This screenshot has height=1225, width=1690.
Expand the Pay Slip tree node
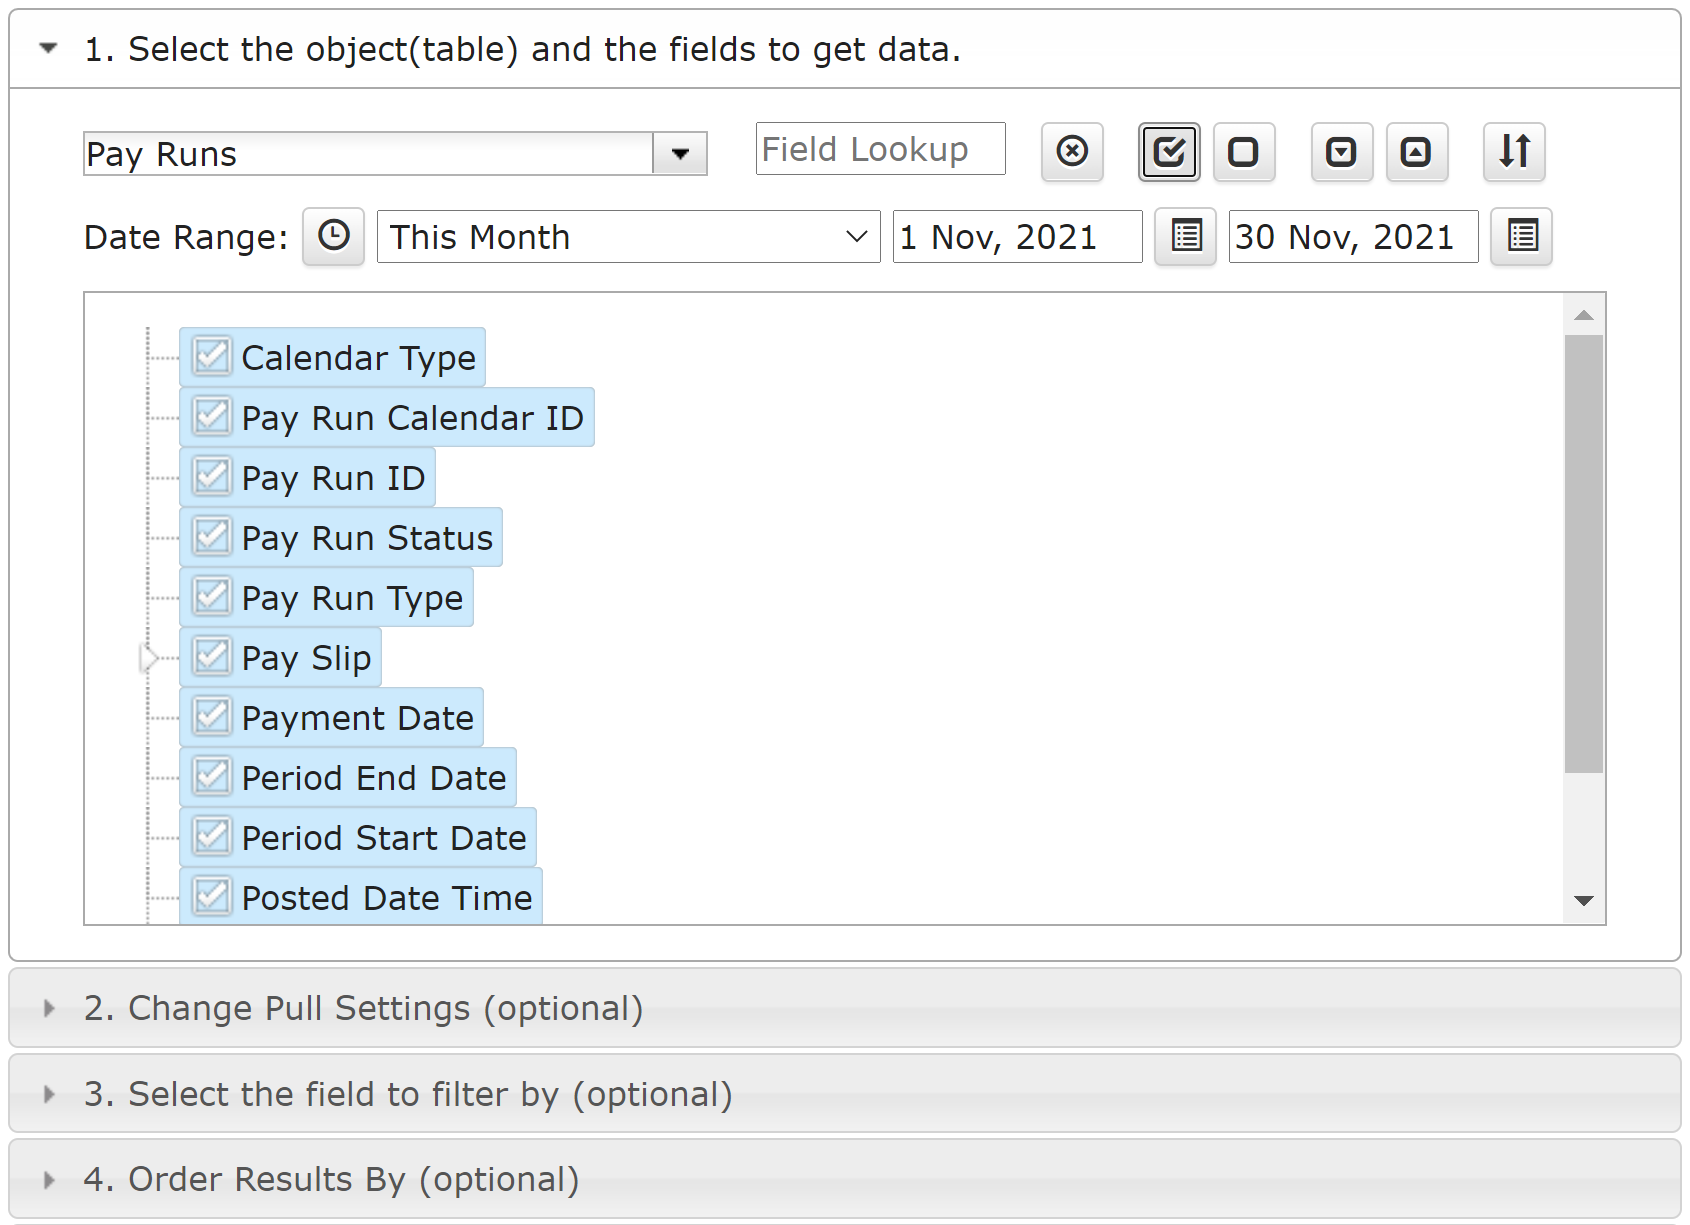pyautogui.click(x=148, y=658)
